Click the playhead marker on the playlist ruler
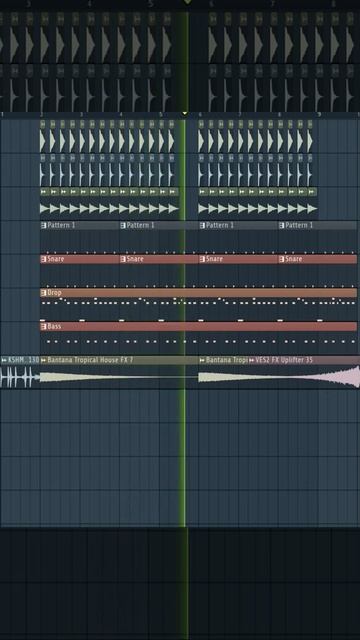This screenshot has height=640, width=360. point(184,113)
